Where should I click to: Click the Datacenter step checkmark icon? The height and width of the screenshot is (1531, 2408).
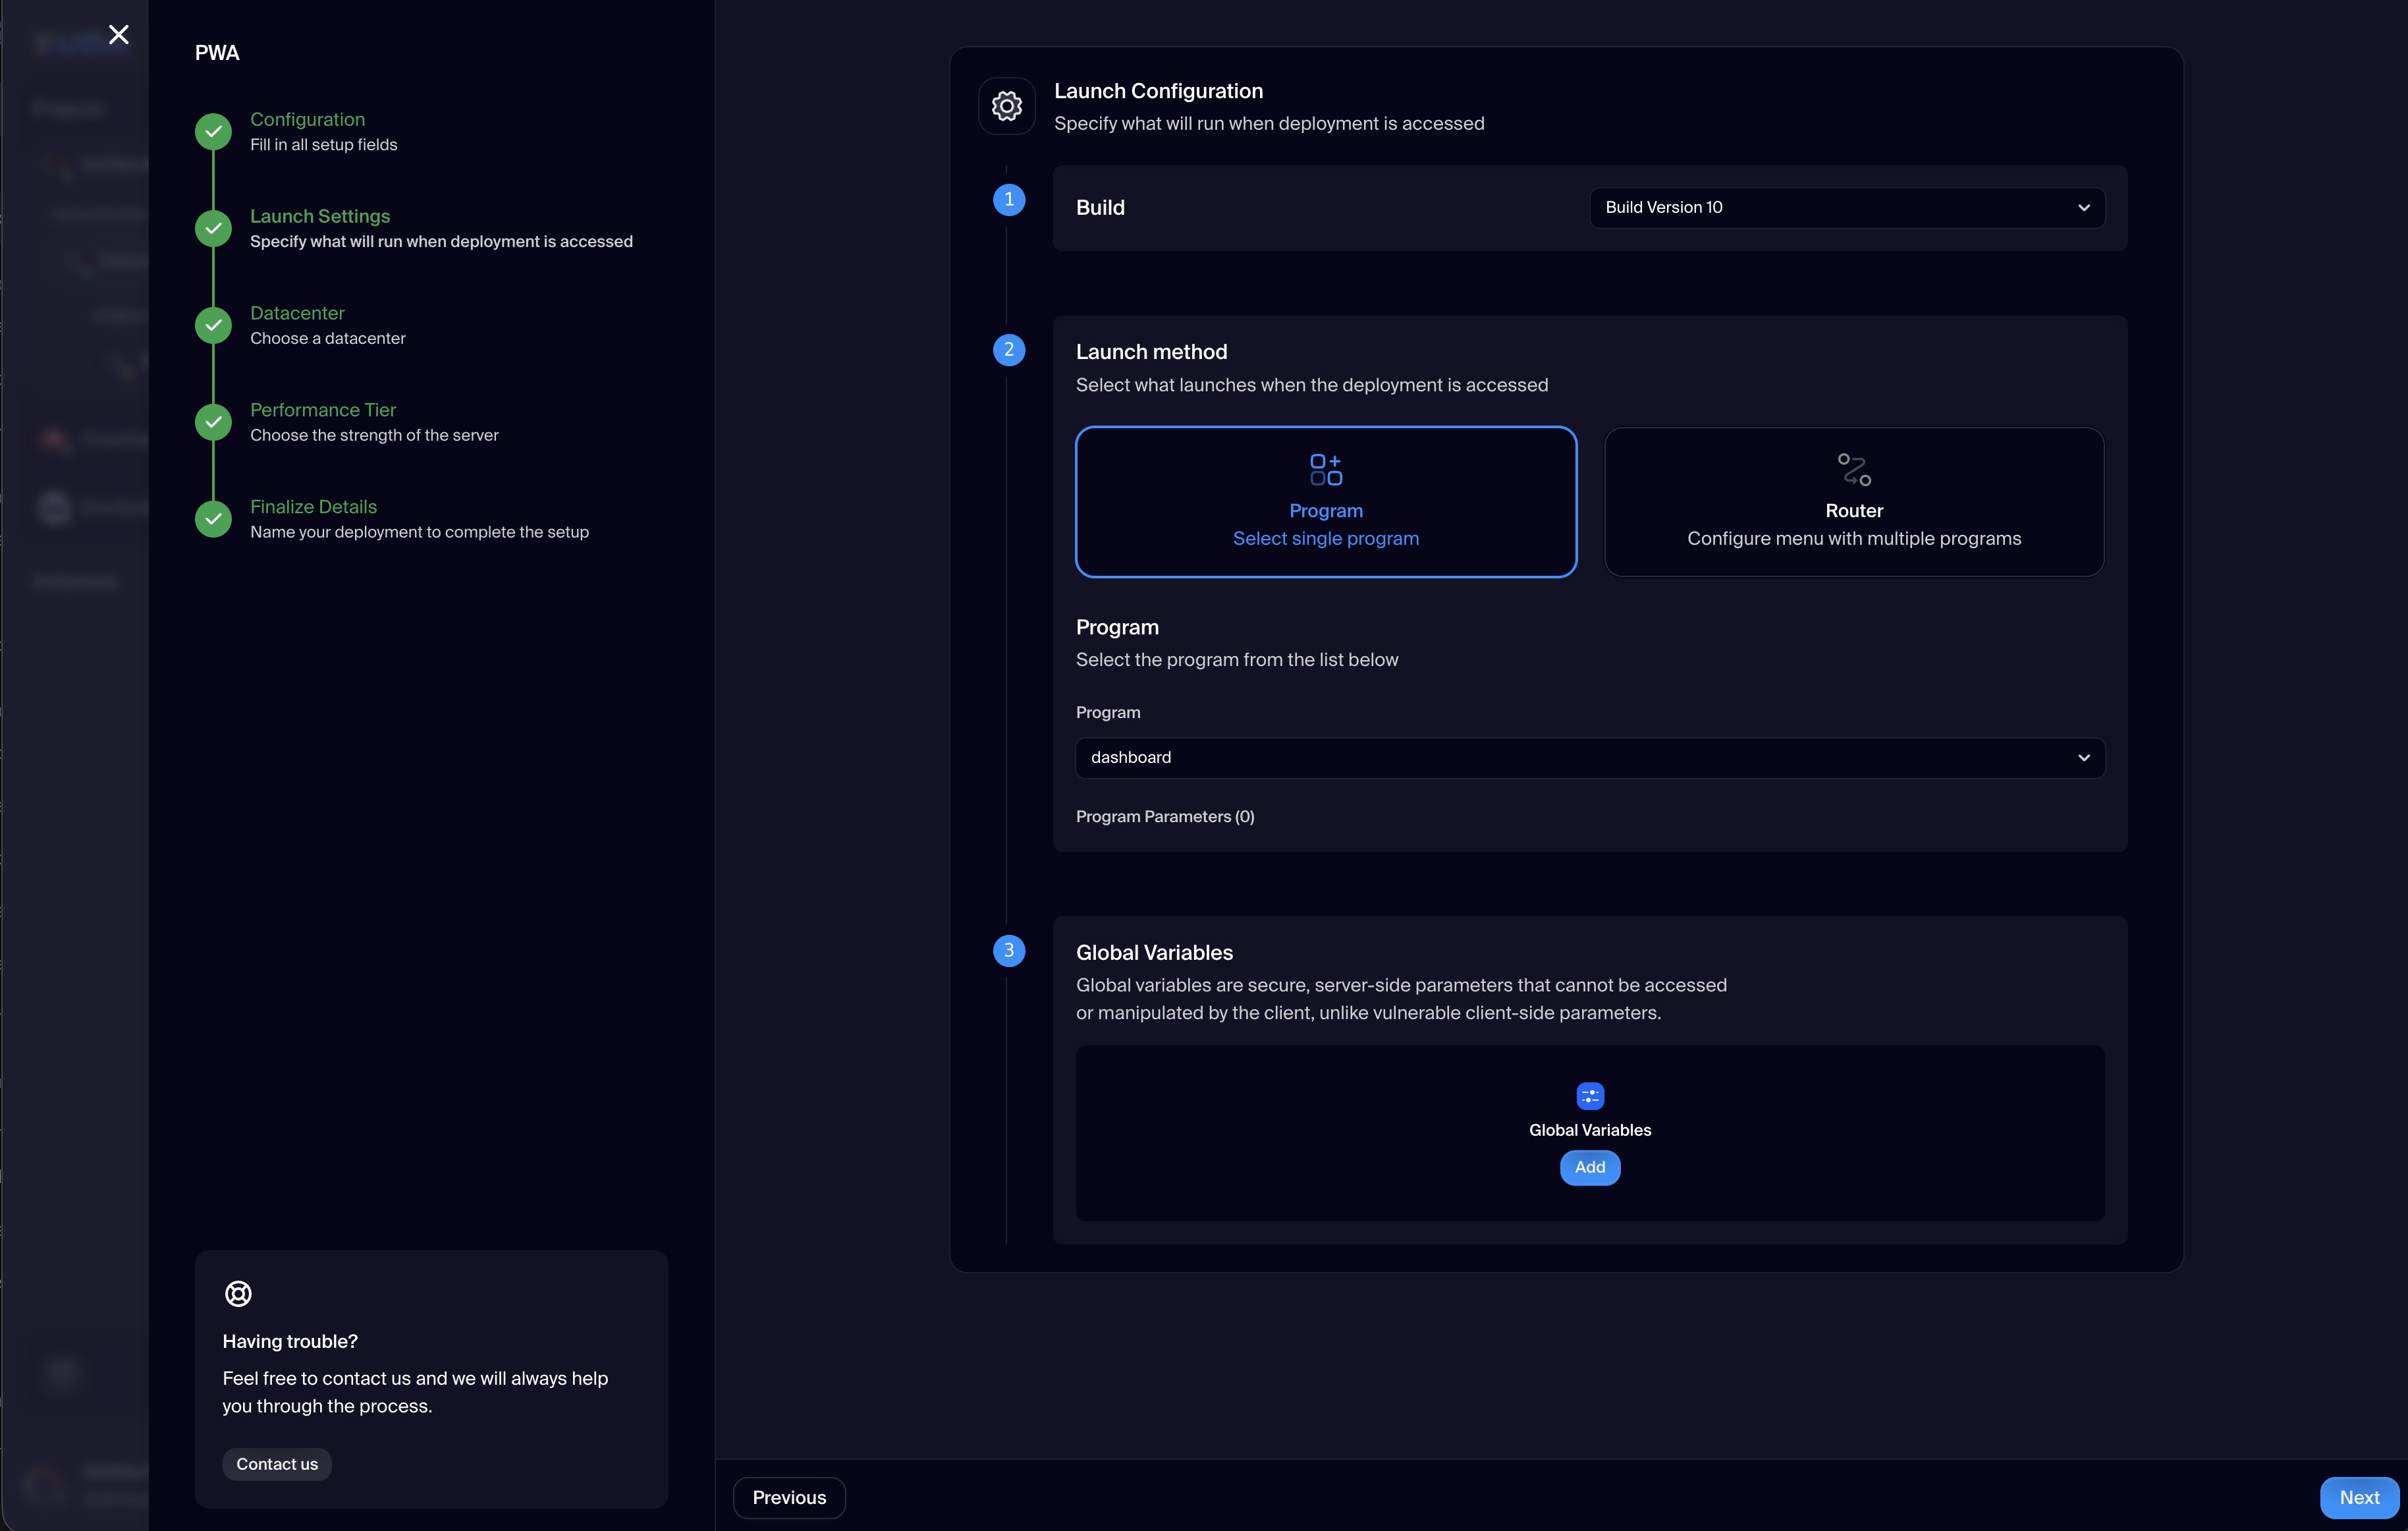click(x=213, y=325)
